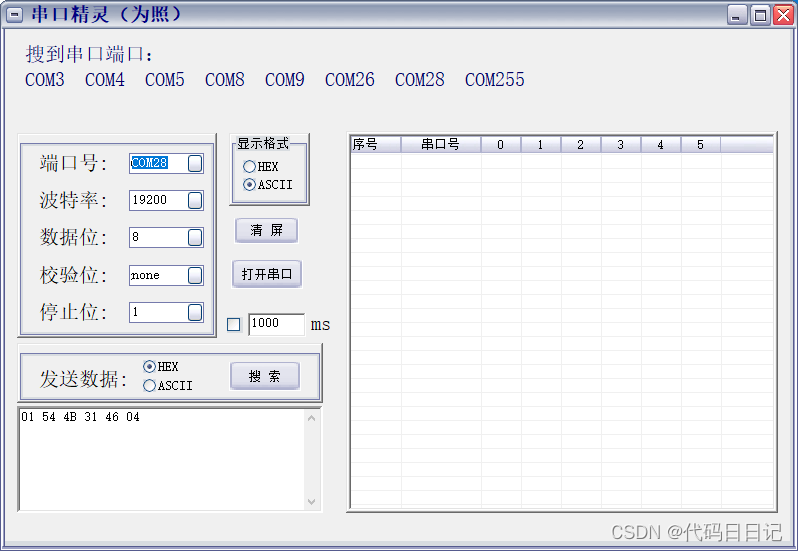Screen dimensions: 798x551
Task: Click column header 5
Action: pyautogui.click(x=701, y=144)
